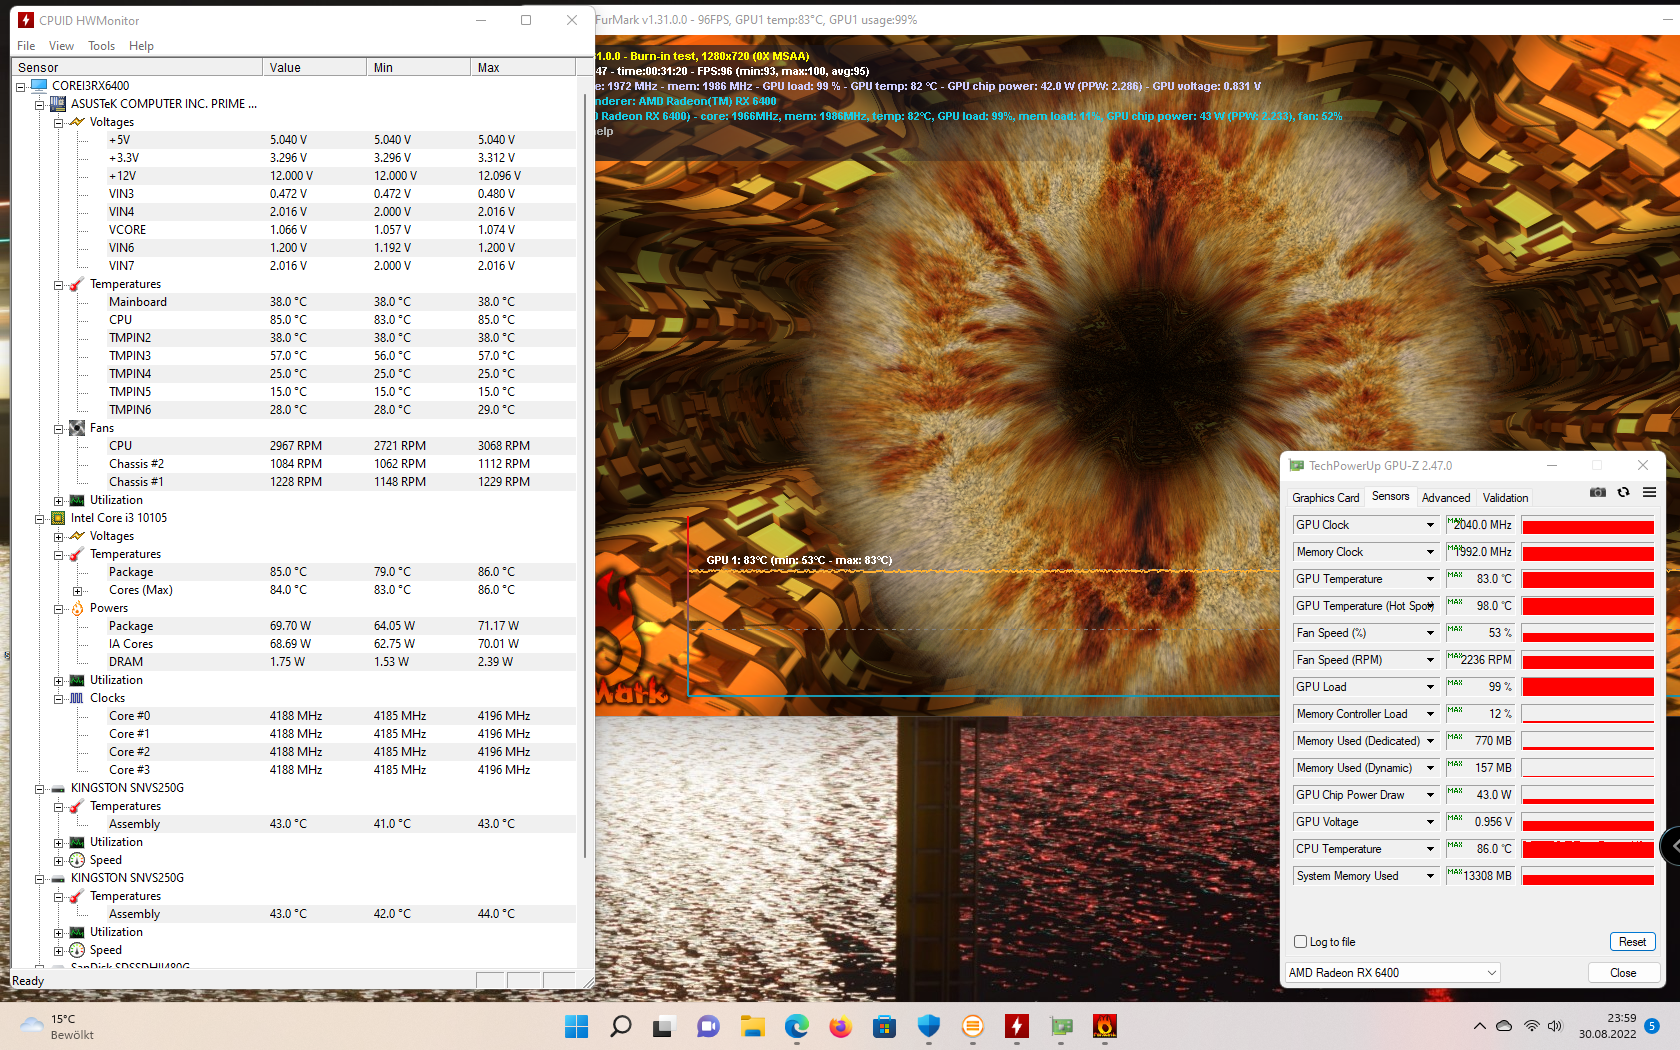Launch Firefox from the taskbar
Image resolution: width=1680 pixels, height=1050 pixels.
840,1026
